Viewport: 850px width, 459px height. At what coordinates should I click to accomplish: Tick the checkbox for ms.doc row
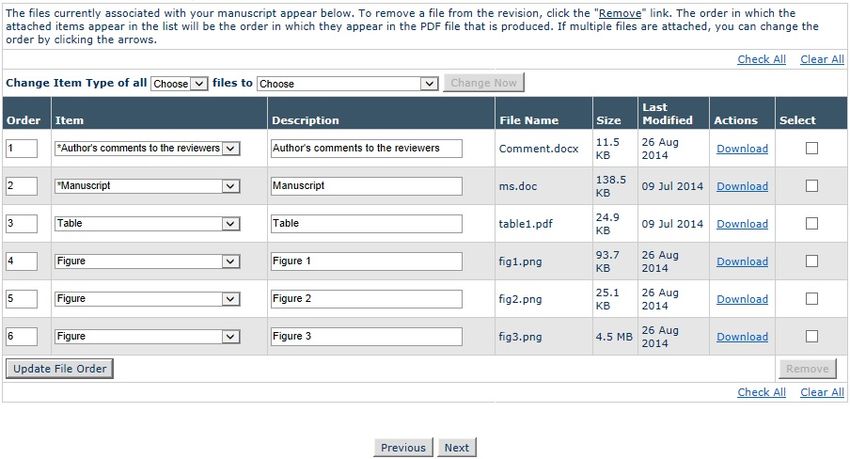[812, 186]
